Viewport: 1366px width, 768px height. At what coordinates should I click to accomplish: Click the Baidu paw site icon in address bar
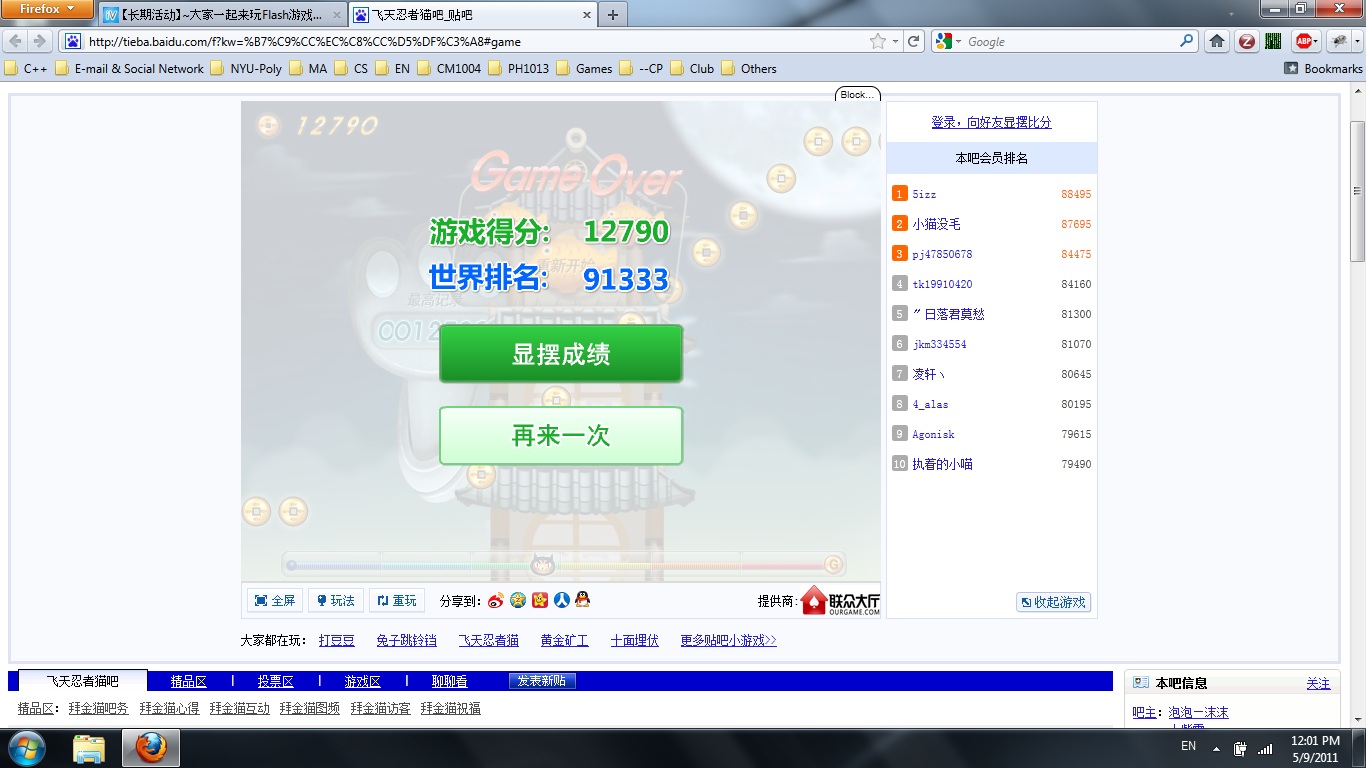click(73, 41)
